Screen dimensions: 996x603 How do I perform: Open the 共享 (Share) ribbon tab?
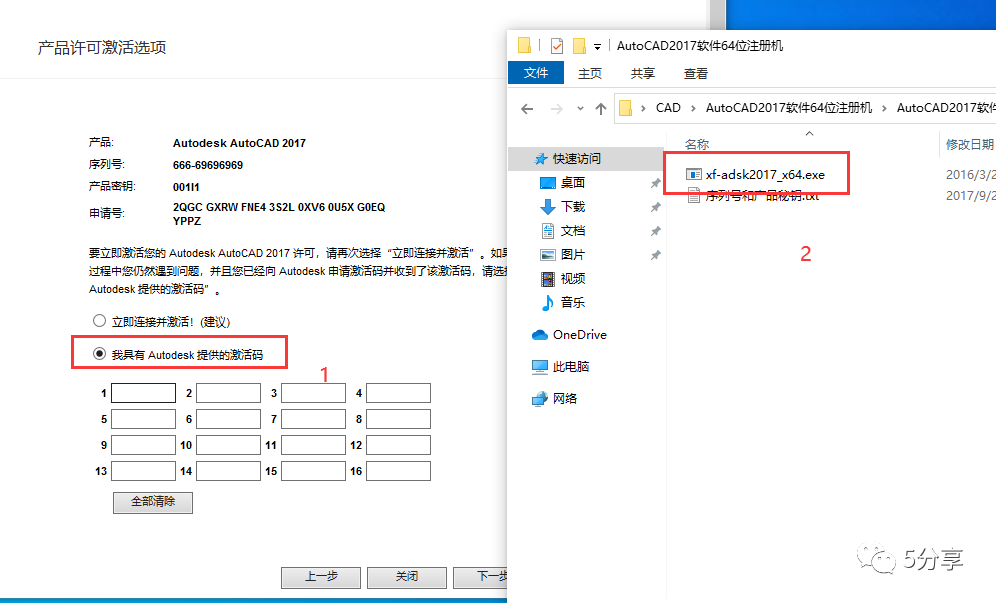click(x=642, y=74)
